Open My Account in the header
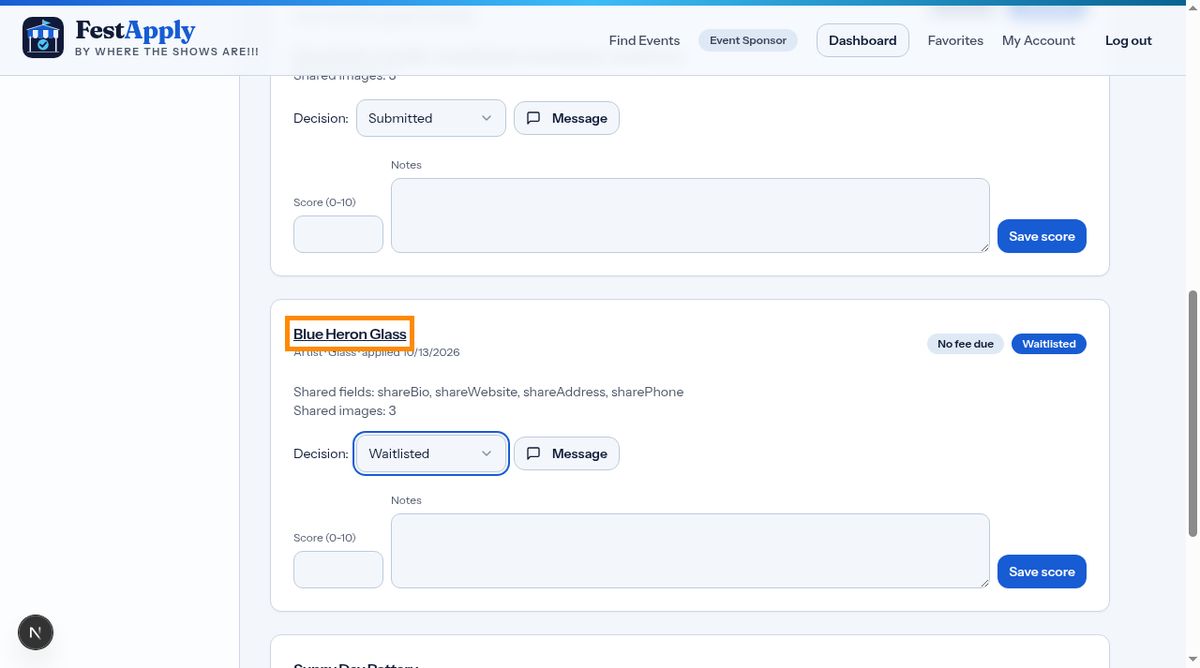1200x668 pixels. coord(1038,40)
